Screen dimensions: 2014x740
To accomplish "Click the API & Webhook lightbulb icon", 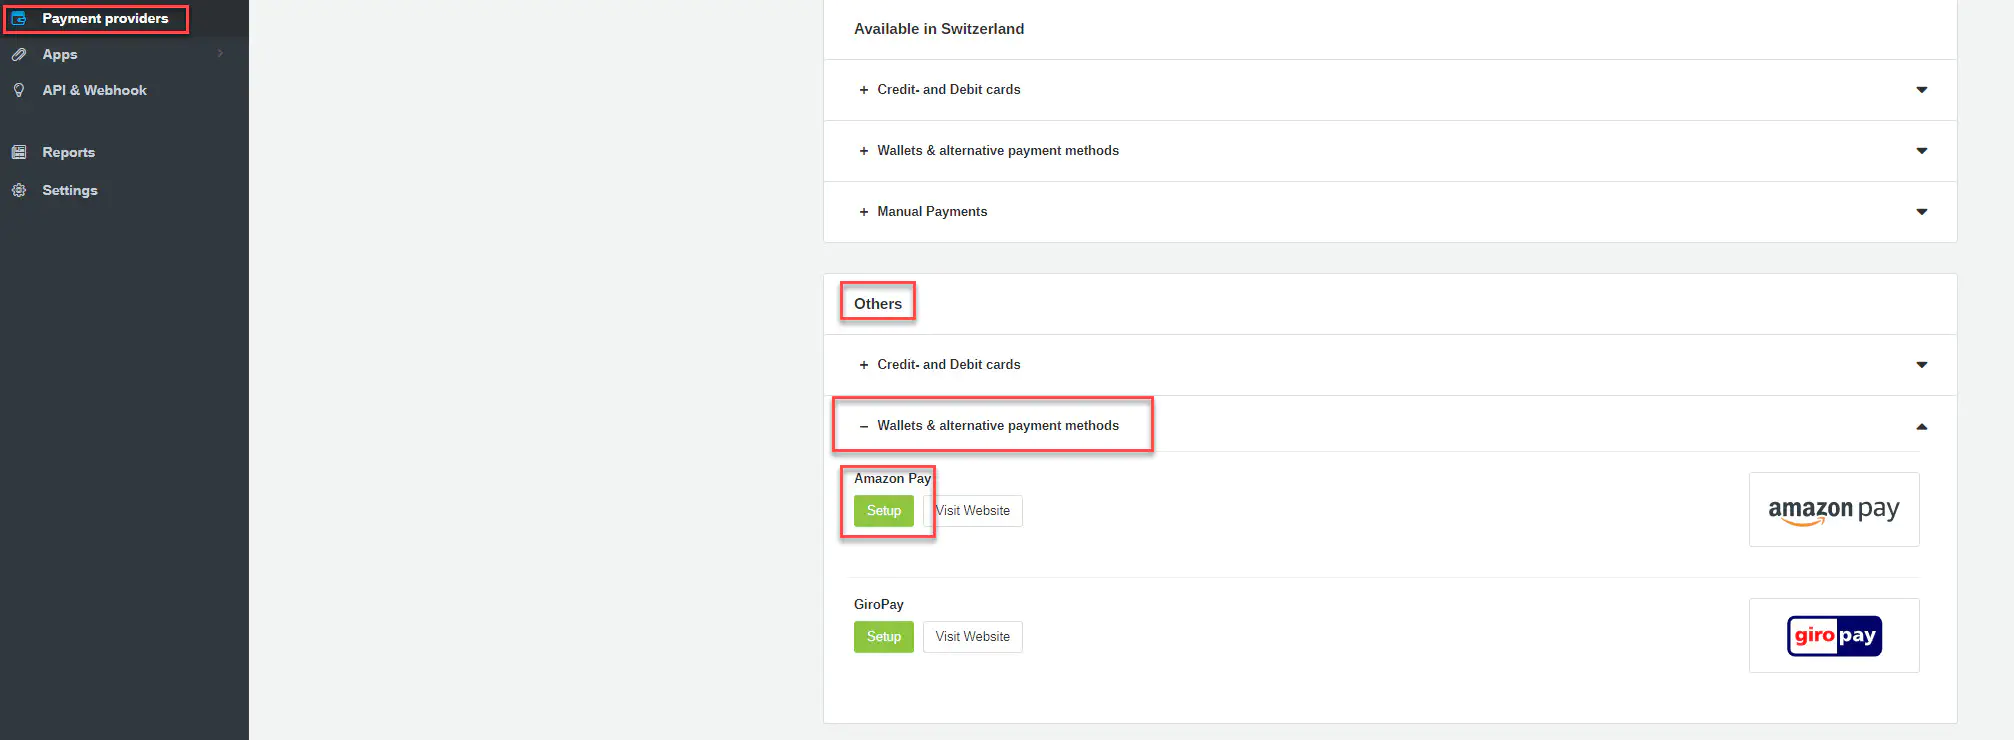I will [x=18, y=90].
